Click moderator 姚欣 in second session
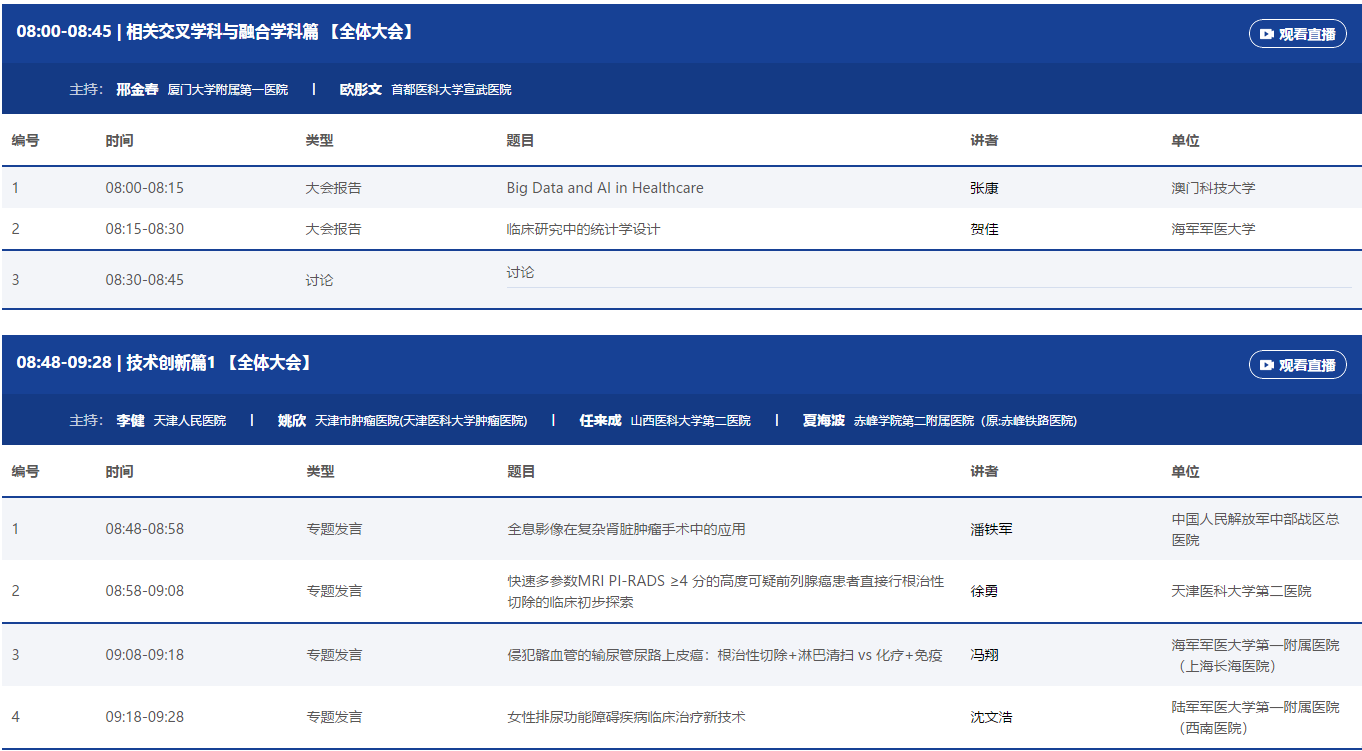The height and width of the screenshot is (751, 1362). 292,421
